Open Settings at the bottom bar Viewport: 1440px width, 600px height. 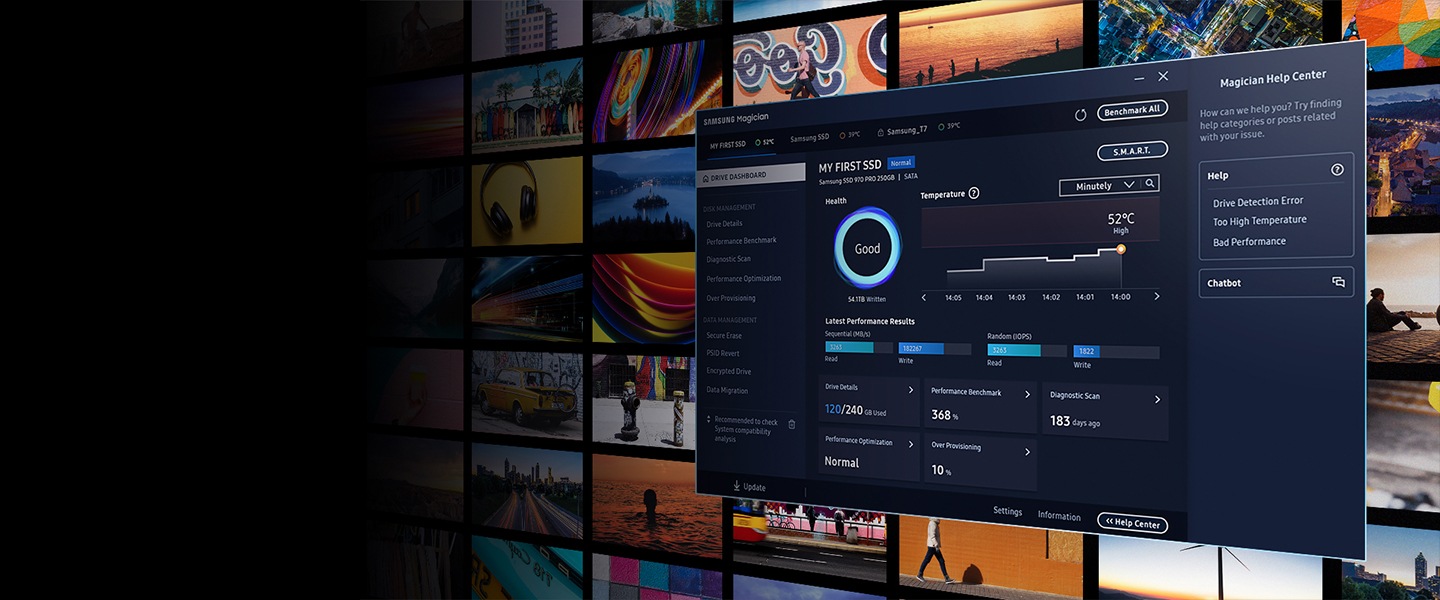coord(1008,511)
